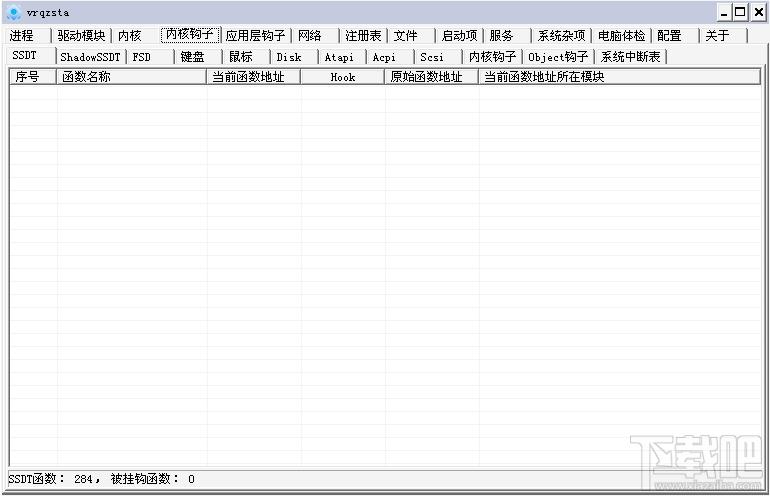The image size is (770, 496).
Task: Open the 系统中断表 sub-tab
Action: pos(631,57)
